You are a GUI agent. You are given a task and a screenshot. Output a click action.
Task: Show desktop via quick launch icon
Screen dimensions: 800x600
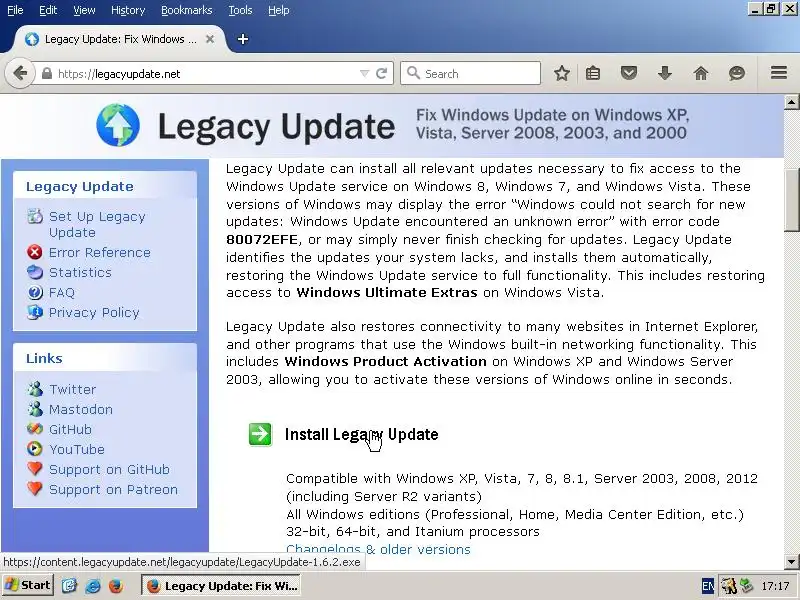coord(69,585)
